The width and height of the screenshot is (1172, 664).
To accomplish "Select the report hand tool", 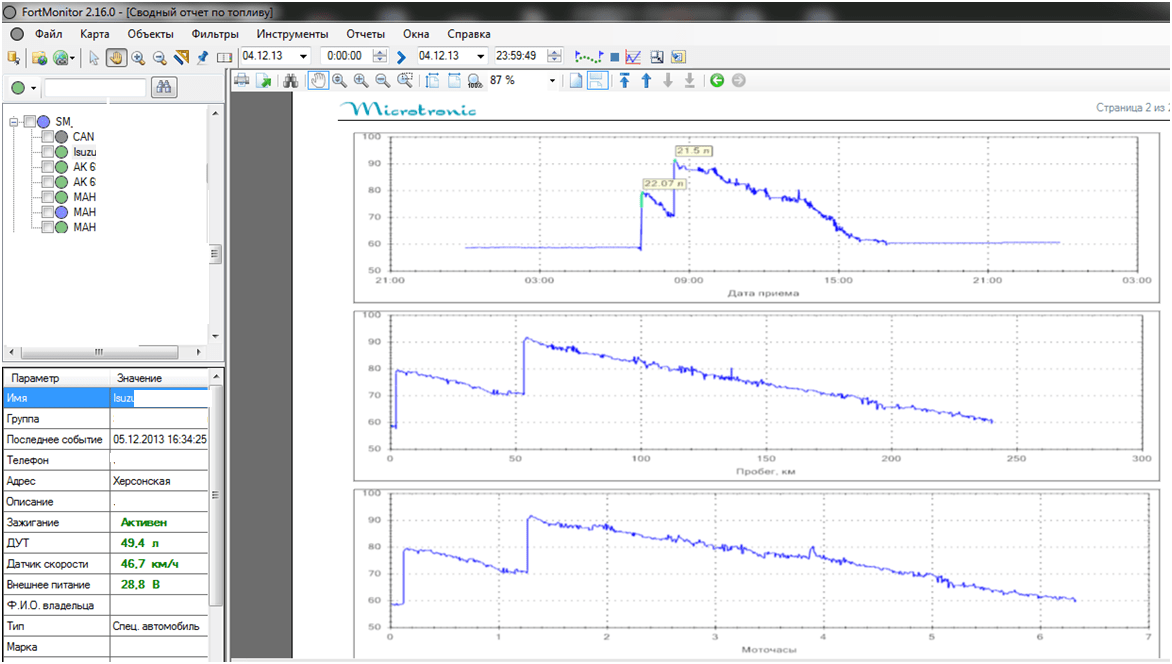I will point(318,81).
